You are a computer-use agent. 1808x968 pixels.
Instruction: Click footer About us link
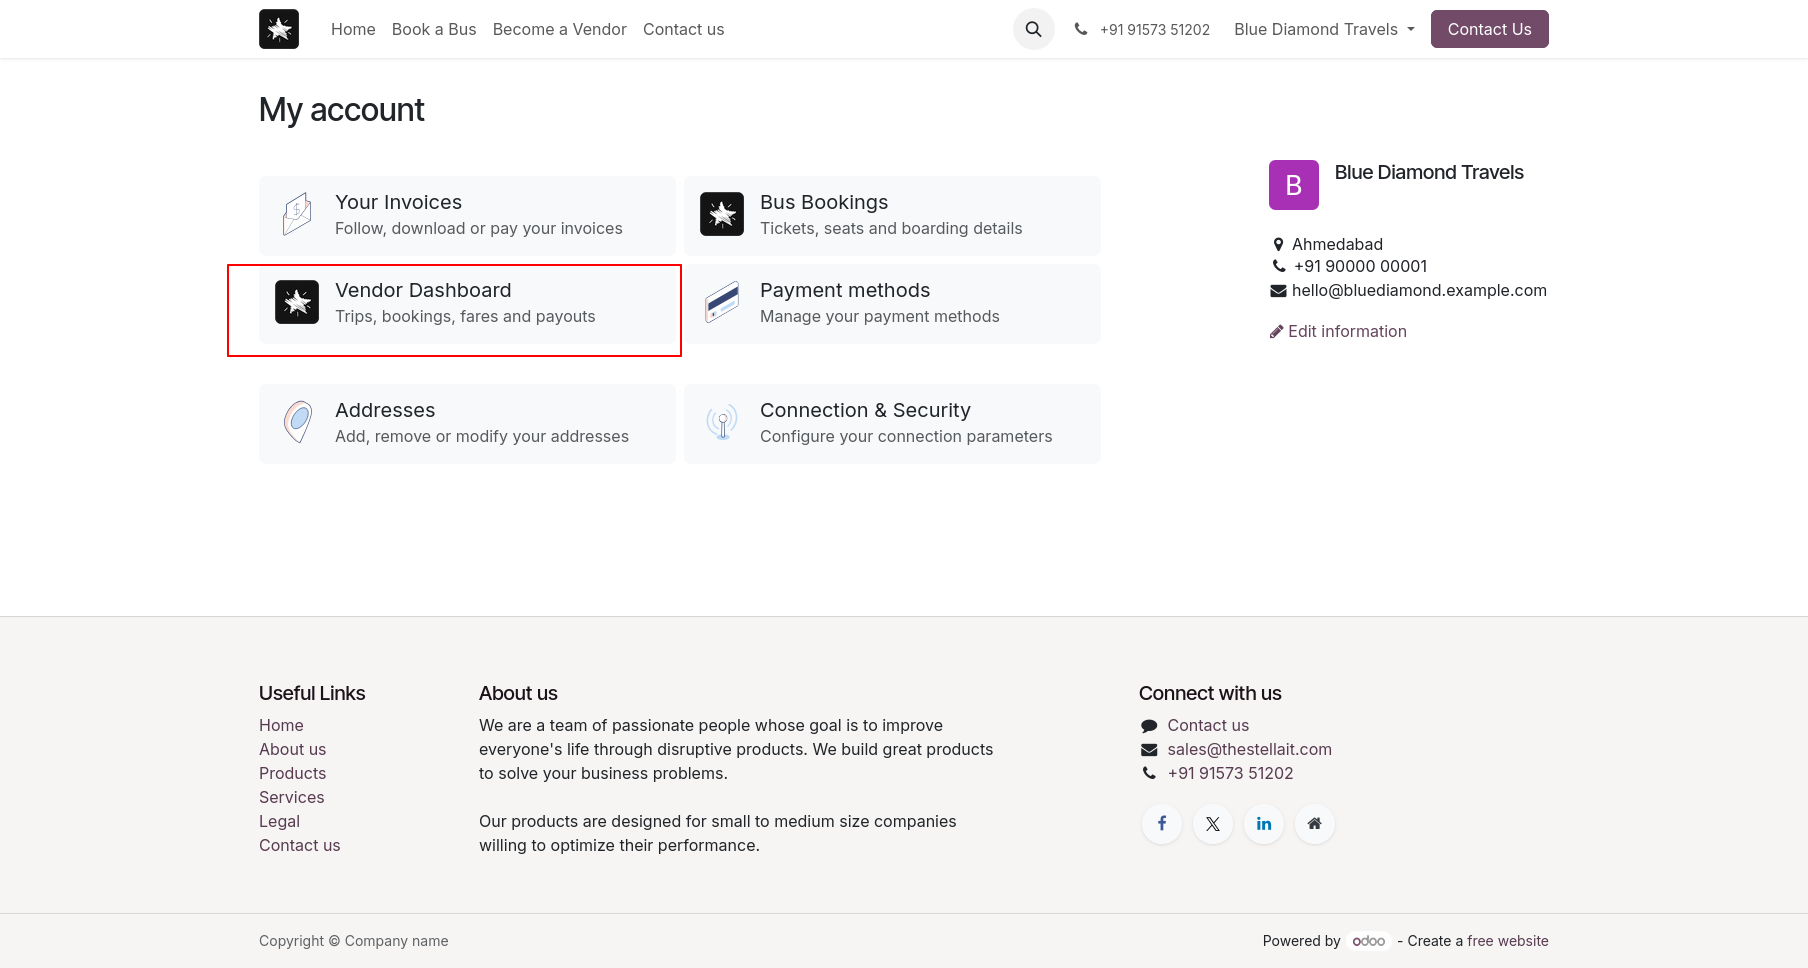(x=292, y=749)
